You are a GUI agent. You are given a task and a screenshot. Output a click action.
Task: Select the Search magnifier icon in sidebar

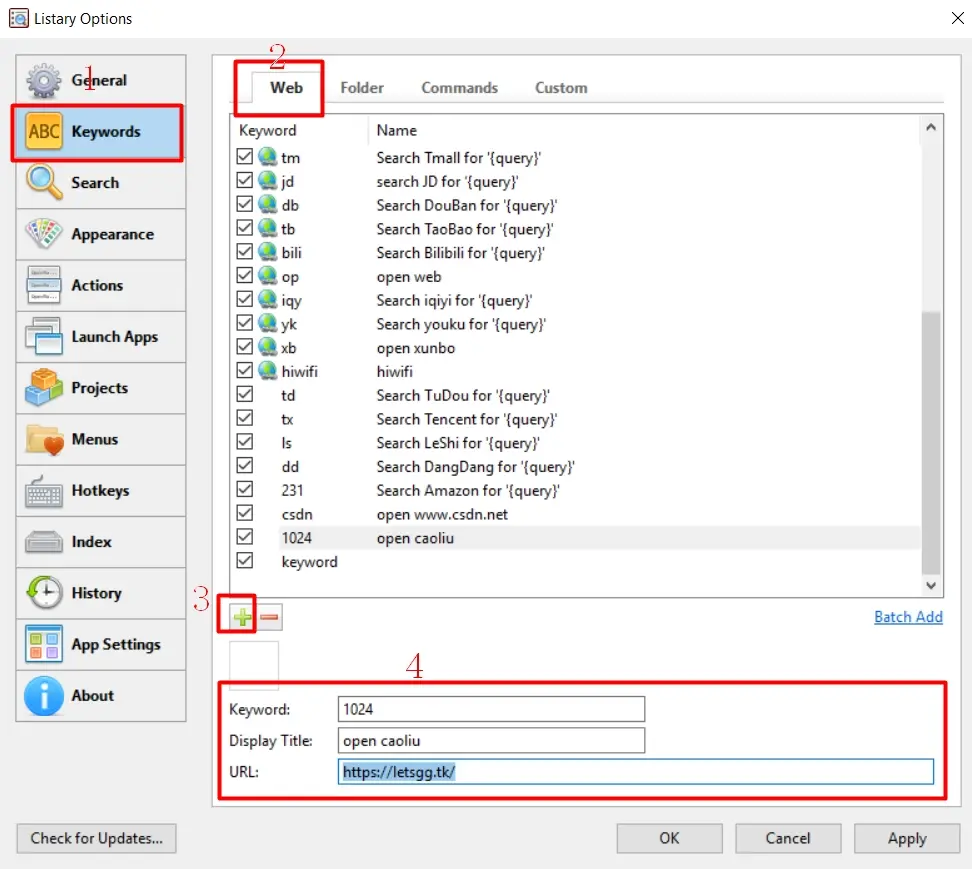coord(43,182)
